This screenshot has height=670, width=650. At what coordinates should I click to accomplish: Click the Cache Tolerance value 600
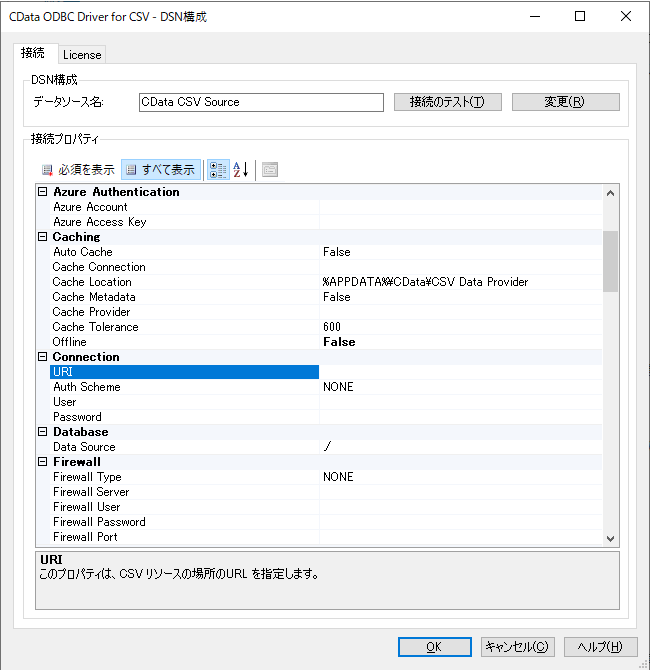pos(332,327)
